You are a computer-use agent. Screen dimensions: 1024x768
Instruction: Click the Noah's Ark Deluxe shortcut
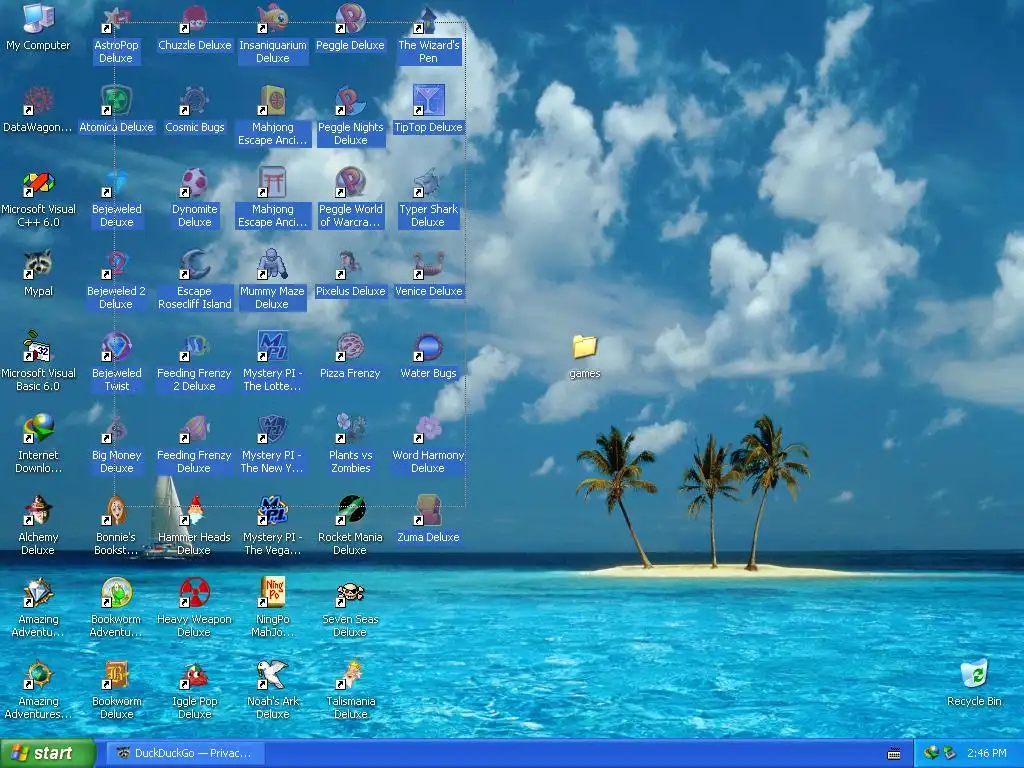[272, 674]
